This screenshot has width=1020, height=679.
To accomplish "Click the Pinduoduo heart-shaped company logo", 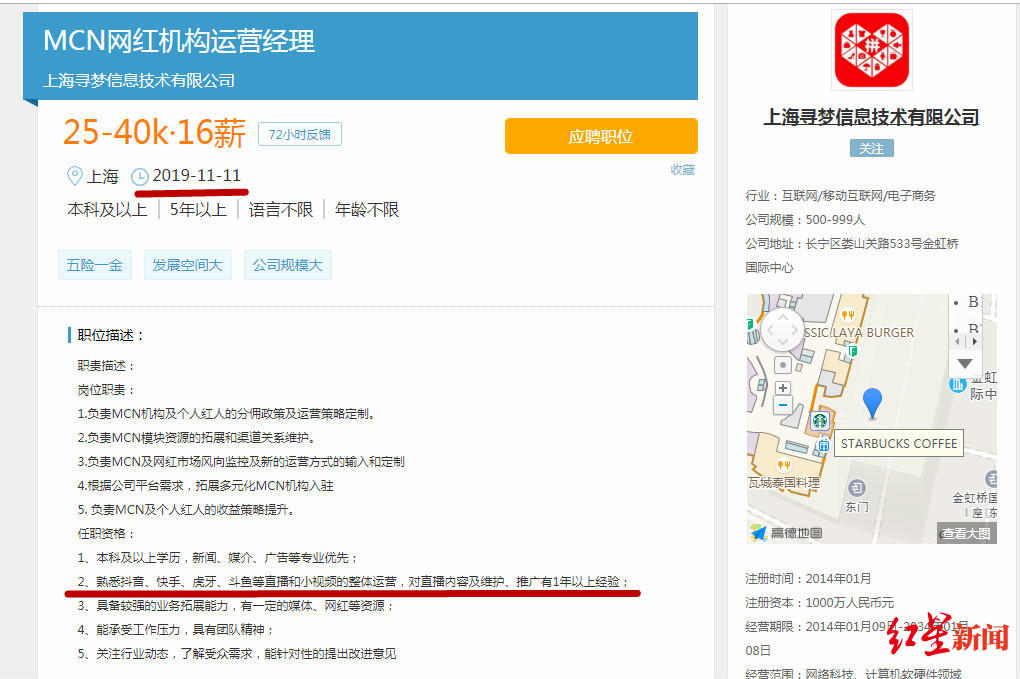I will [x=872, y=50].
